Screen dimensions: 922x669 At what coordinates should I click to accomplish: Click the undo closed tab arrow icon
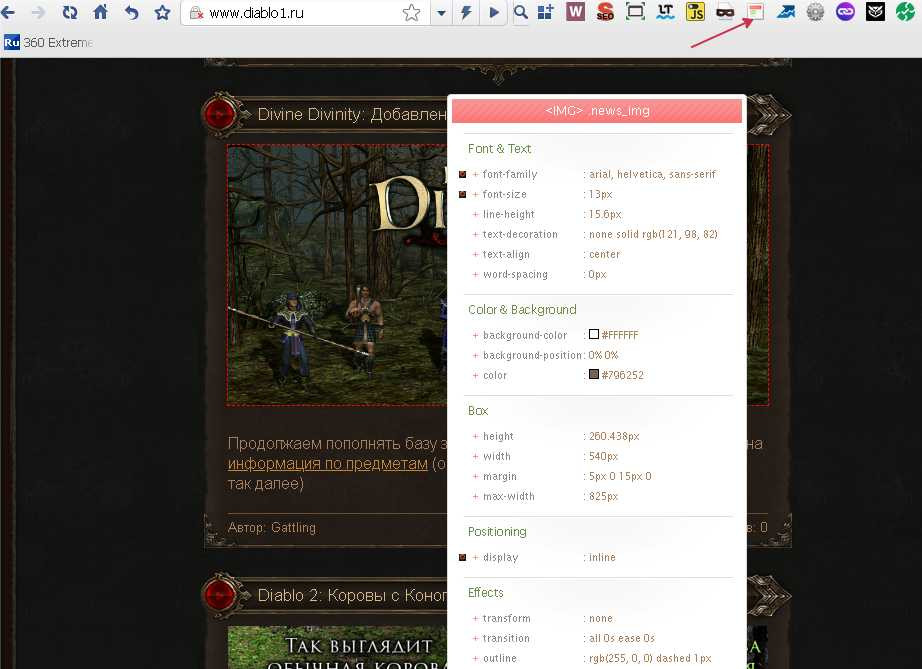point(131,12)
